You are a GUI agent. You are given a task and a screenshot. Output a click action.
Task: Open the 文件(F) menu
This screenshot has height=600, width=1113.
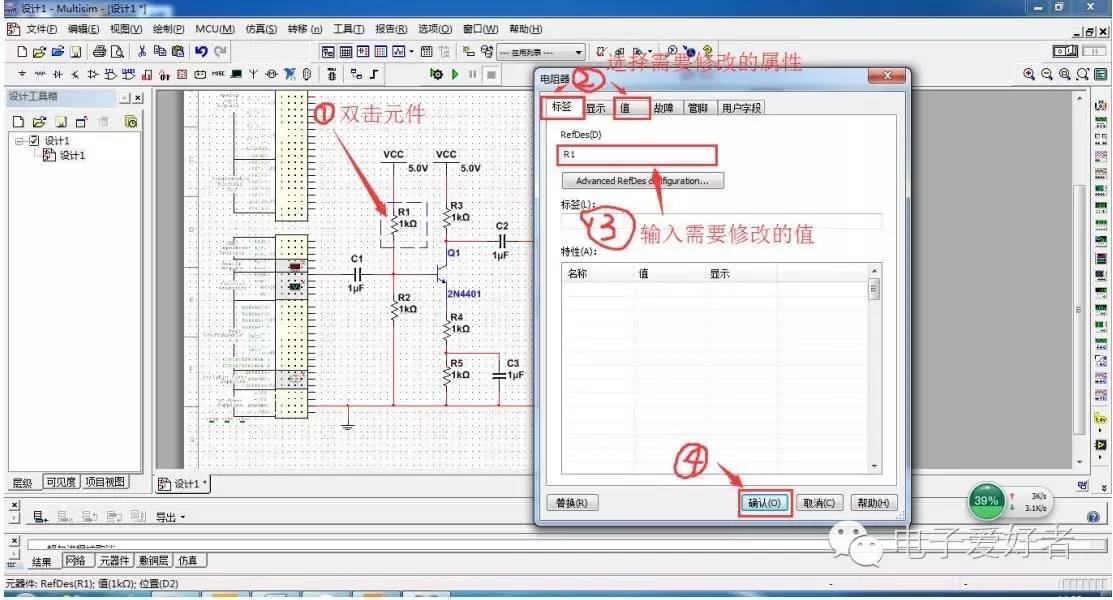[x=41, y=29]
